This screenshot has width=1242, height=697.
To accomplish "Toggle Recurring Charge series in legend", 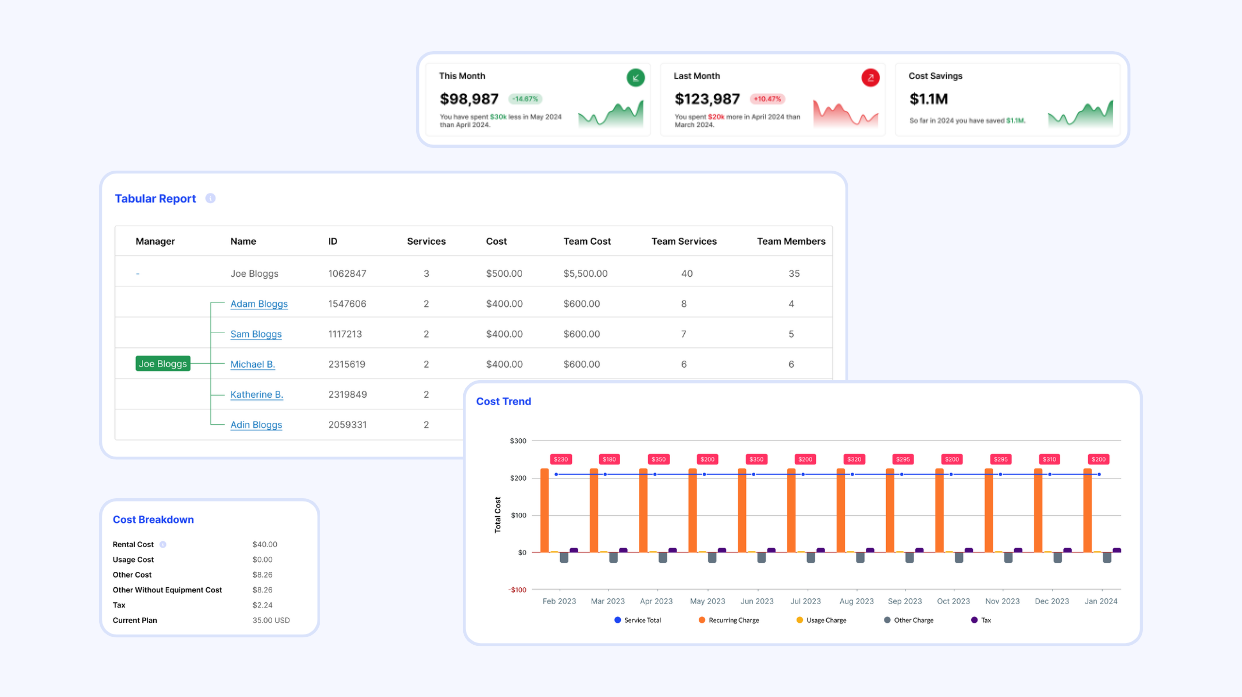I will [728, 620].
